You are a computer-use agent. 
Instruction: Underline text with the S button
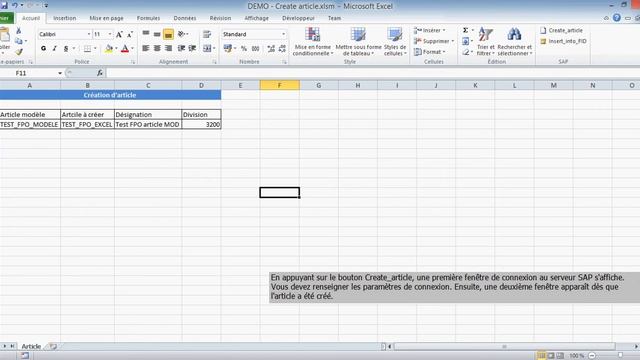click(66, 49)
